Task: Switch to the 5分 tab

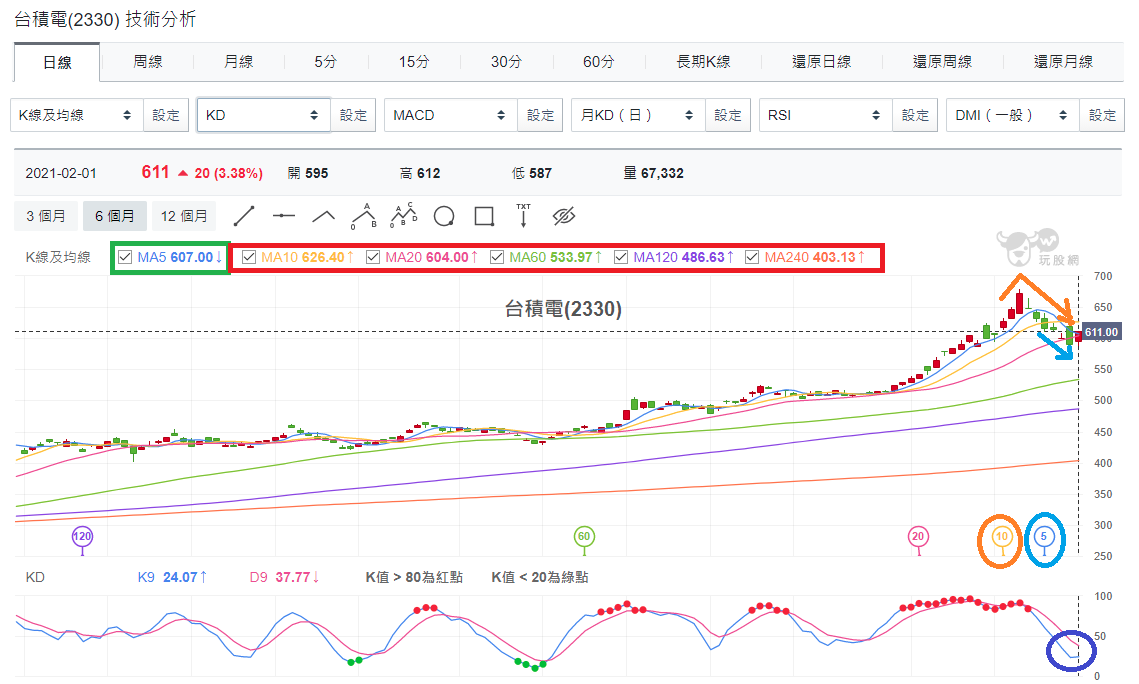Action: [325, 62]
